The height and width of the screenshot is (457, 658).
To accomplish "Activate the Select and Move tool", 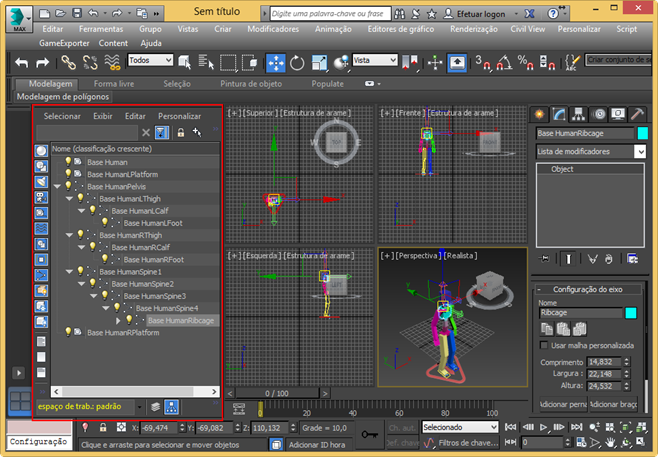I will coord(276,63).
